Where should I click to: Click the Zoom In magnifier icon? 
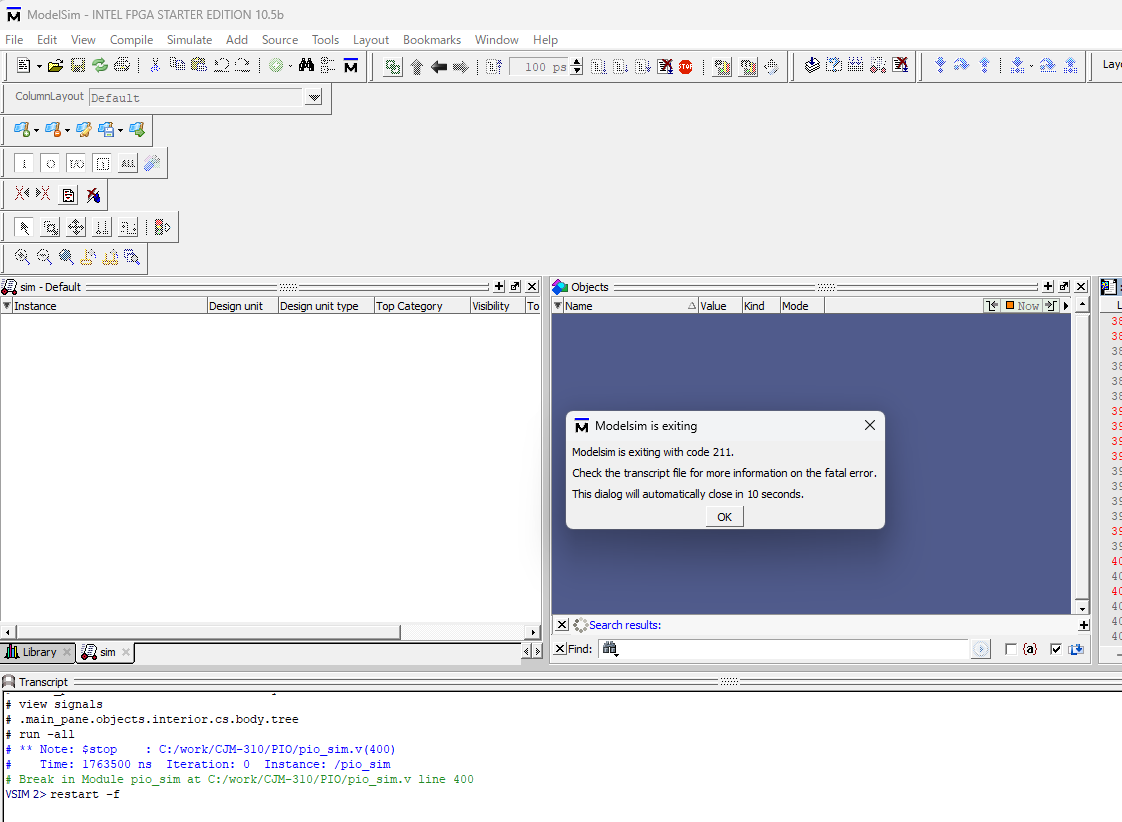[x=21, y=258]
